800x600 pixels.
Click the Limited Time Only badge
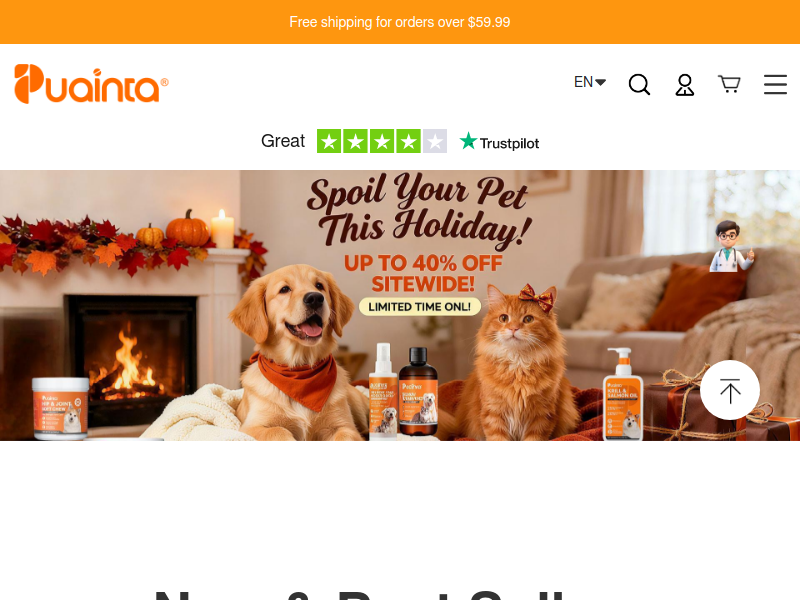[x=419, y=307]
